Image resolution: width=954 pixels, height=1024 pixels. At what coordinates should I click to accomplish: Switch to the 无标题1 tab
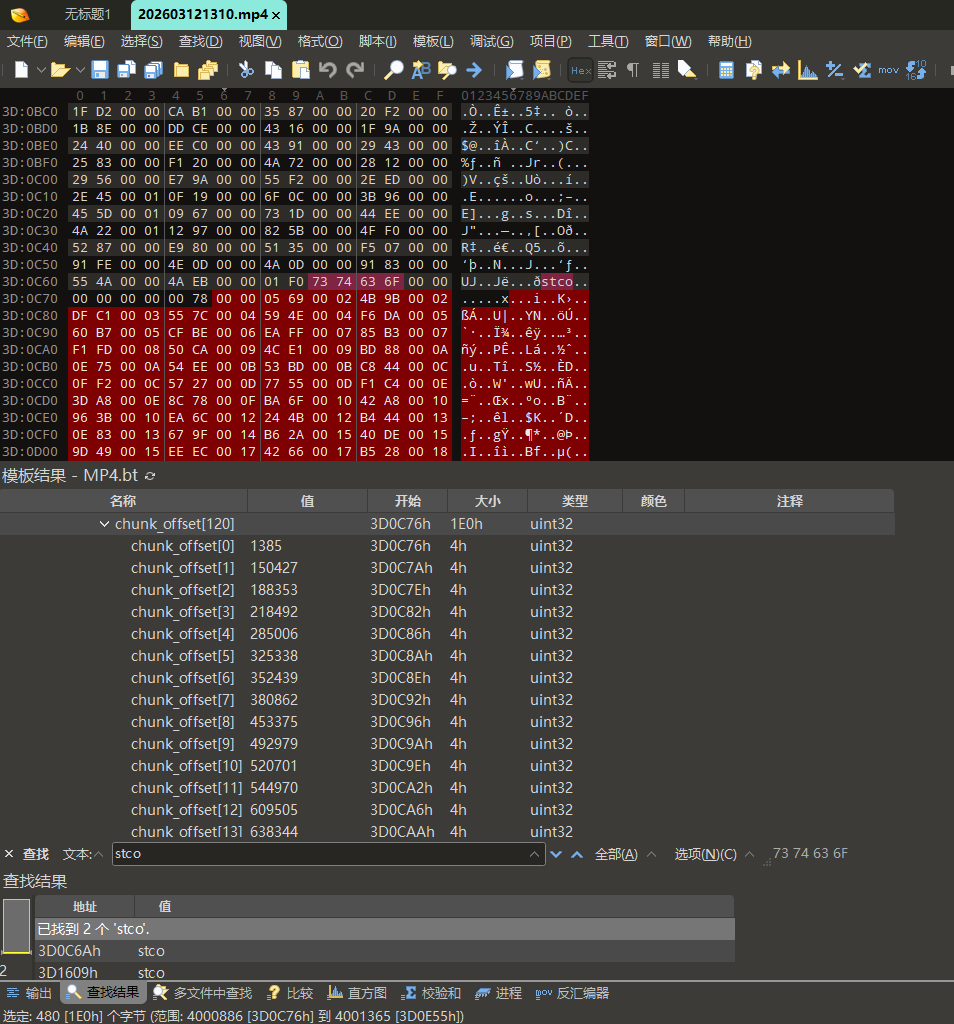(x=87, y=14)
